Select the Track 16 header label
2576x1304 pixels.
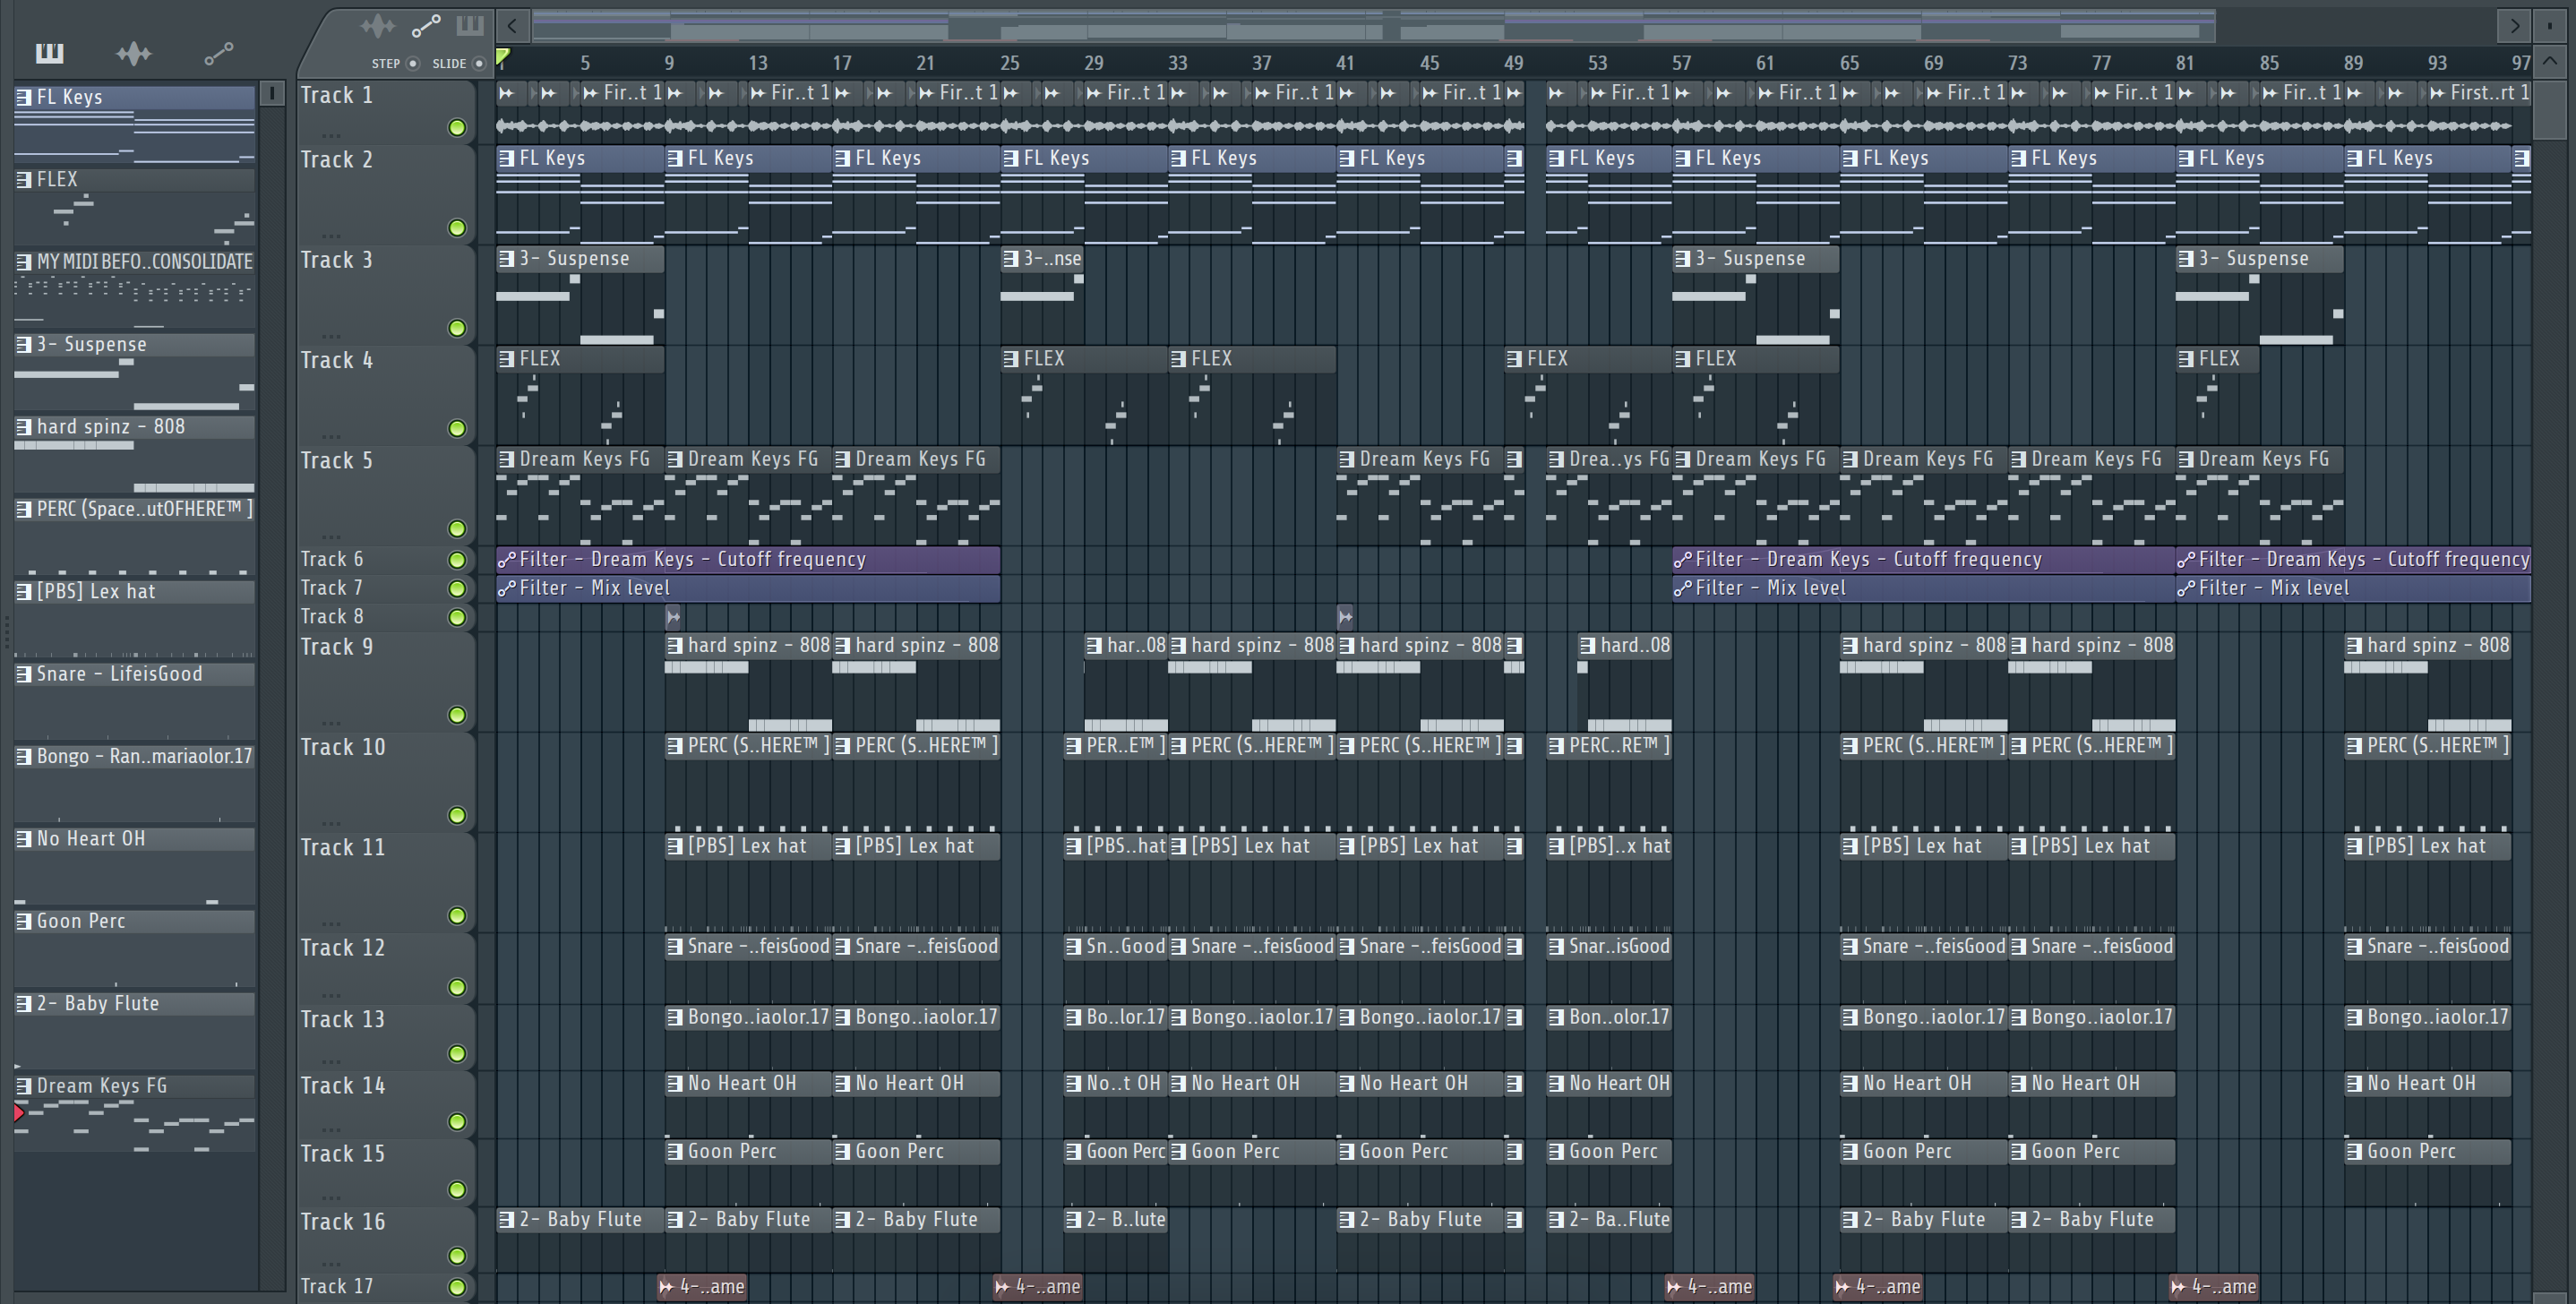343,1221
